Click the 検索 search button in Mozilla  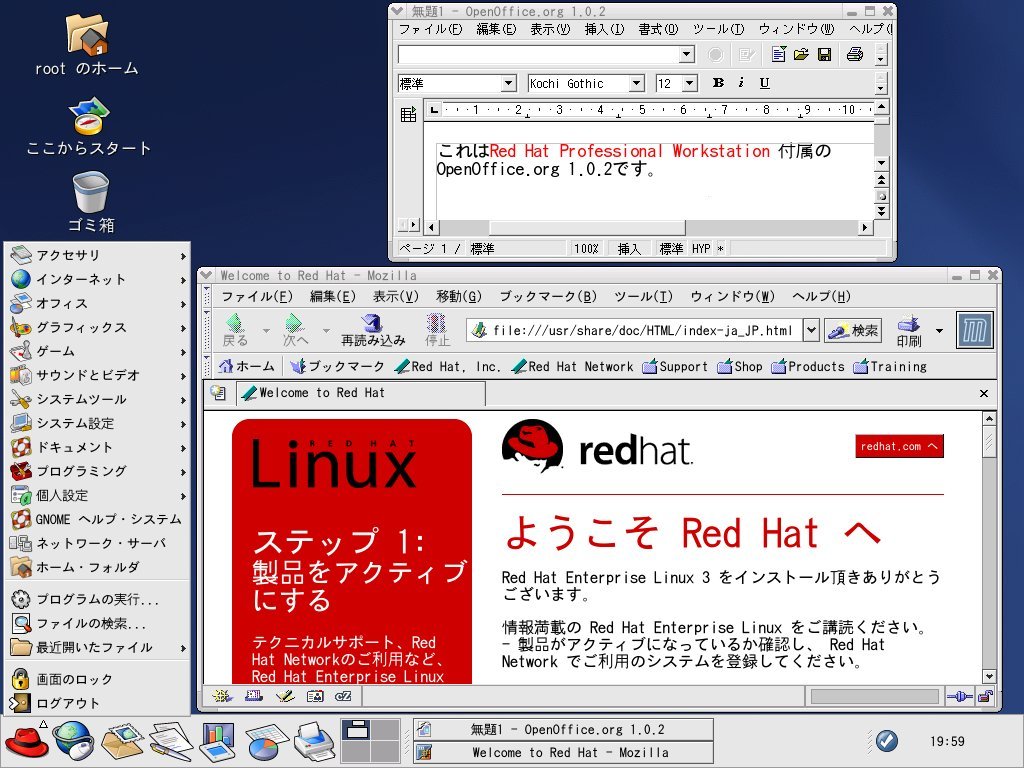coord(853,330)
